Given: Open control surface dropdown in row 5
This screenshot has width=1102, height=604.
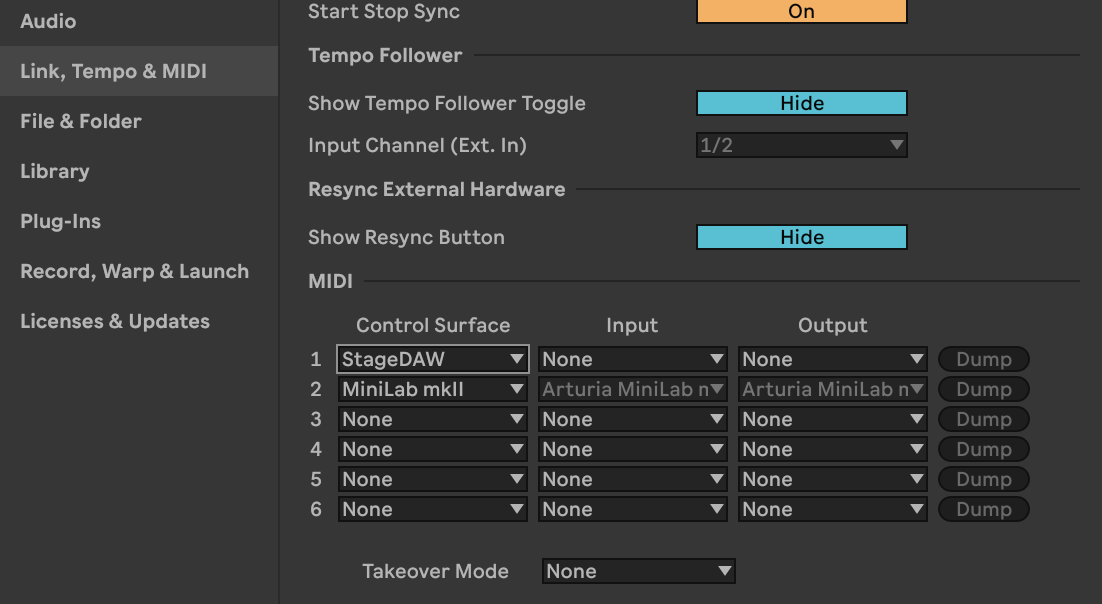Looking at the screenshot, I should tap(433, 479).
